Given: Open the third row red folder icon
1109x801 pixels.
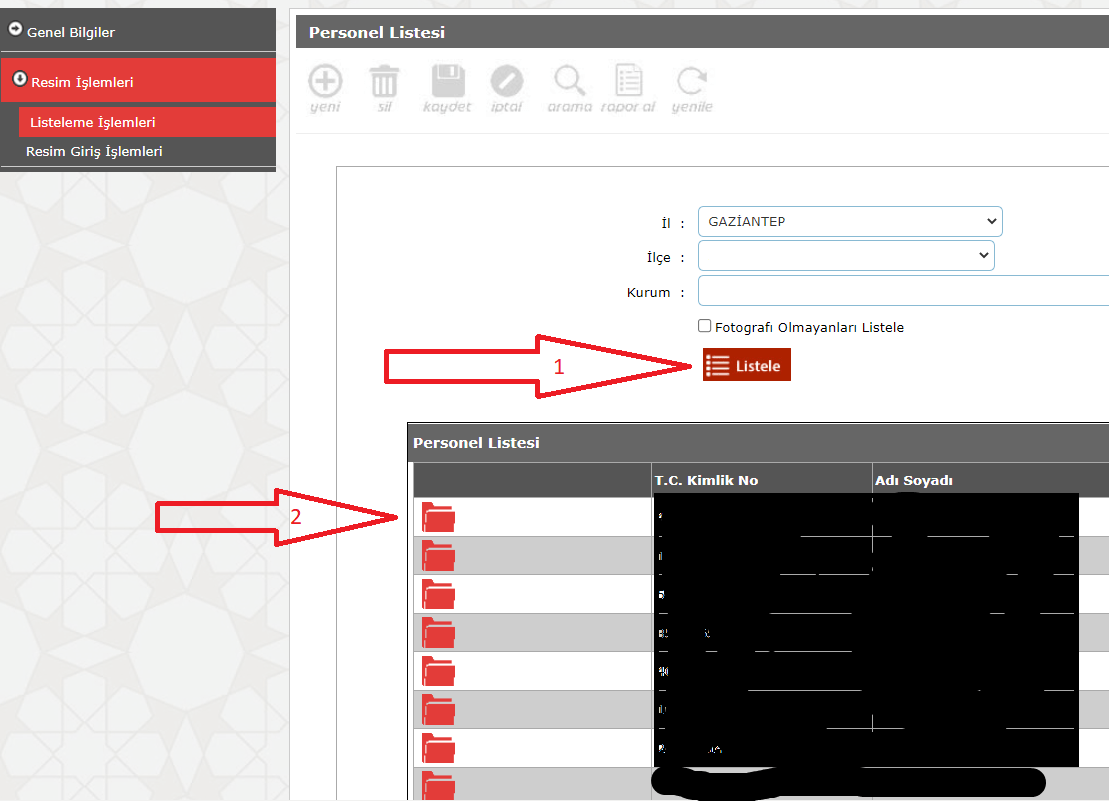Looking at the screenshot, I should click(x=438, y=594).
